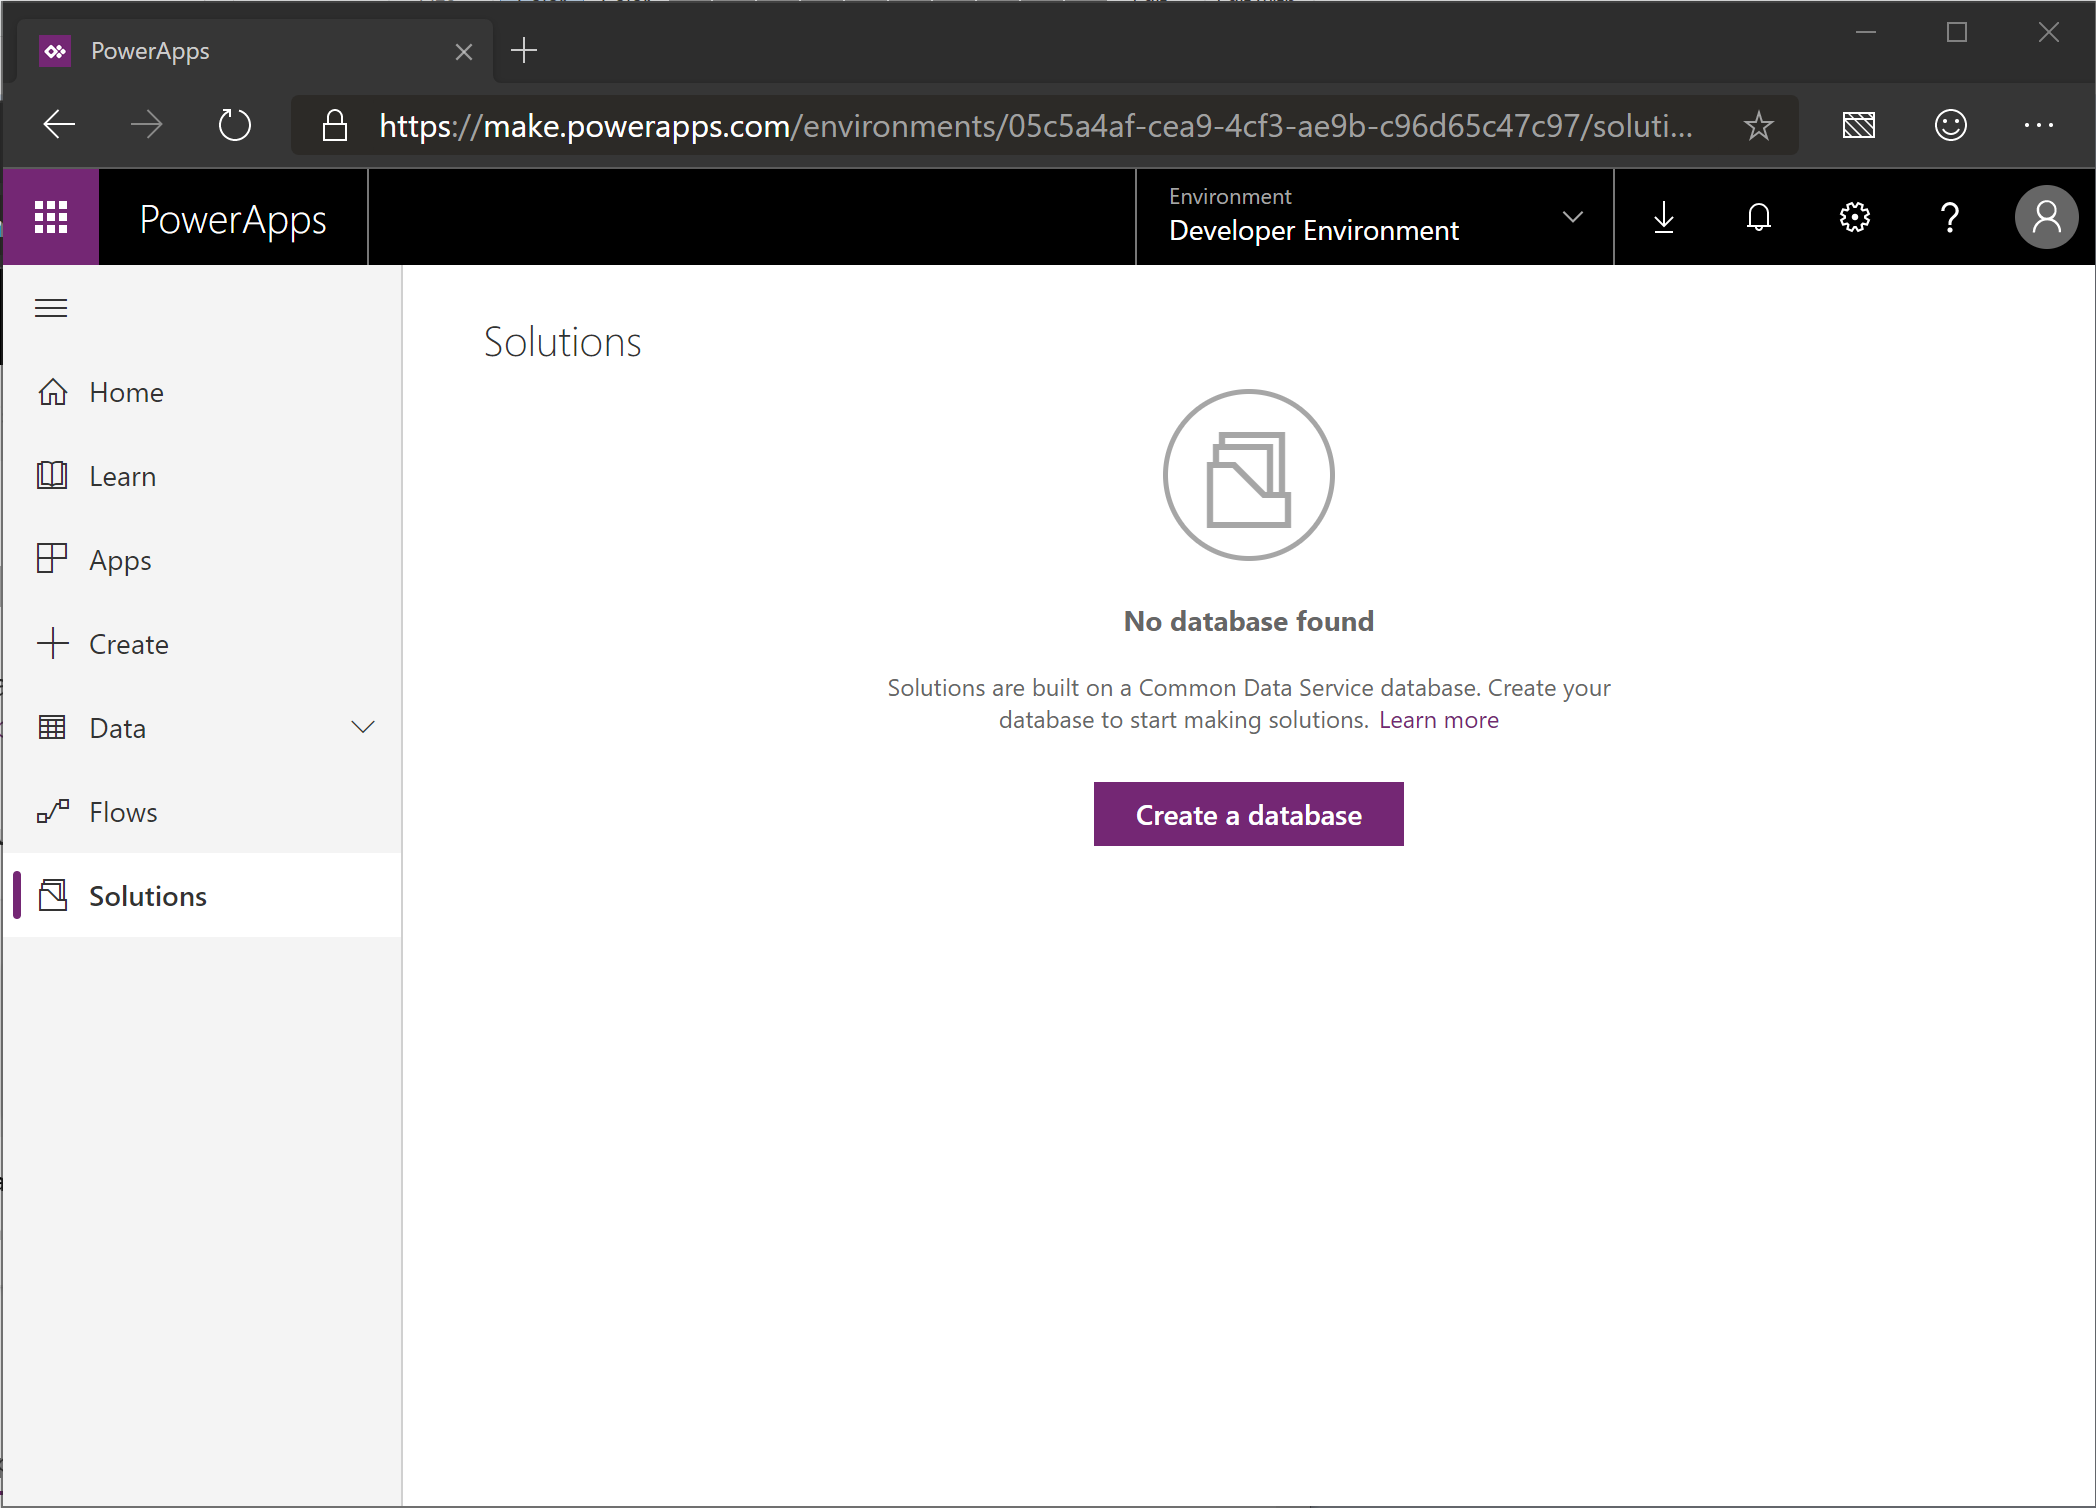Open the help question mark menu
The height and width of the screenshot is (1508, 2096).
tap(1949, 217)
